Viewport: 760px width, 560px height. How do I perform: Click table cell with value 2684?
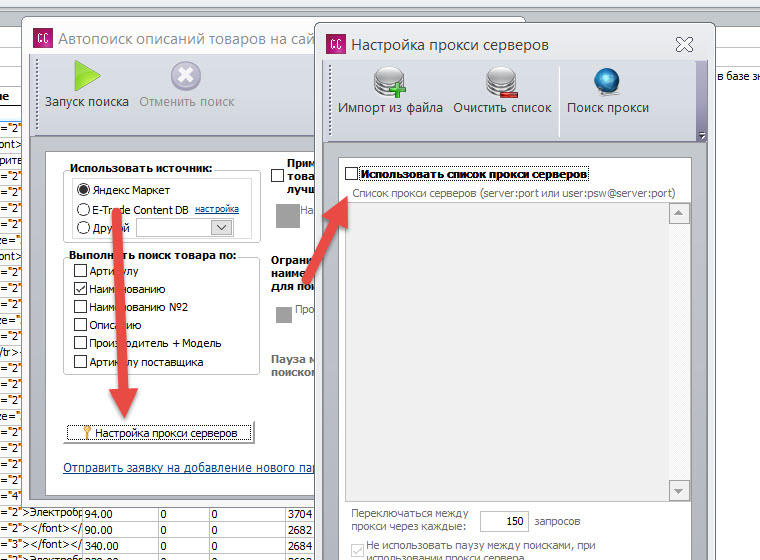[x=300, y=546]
